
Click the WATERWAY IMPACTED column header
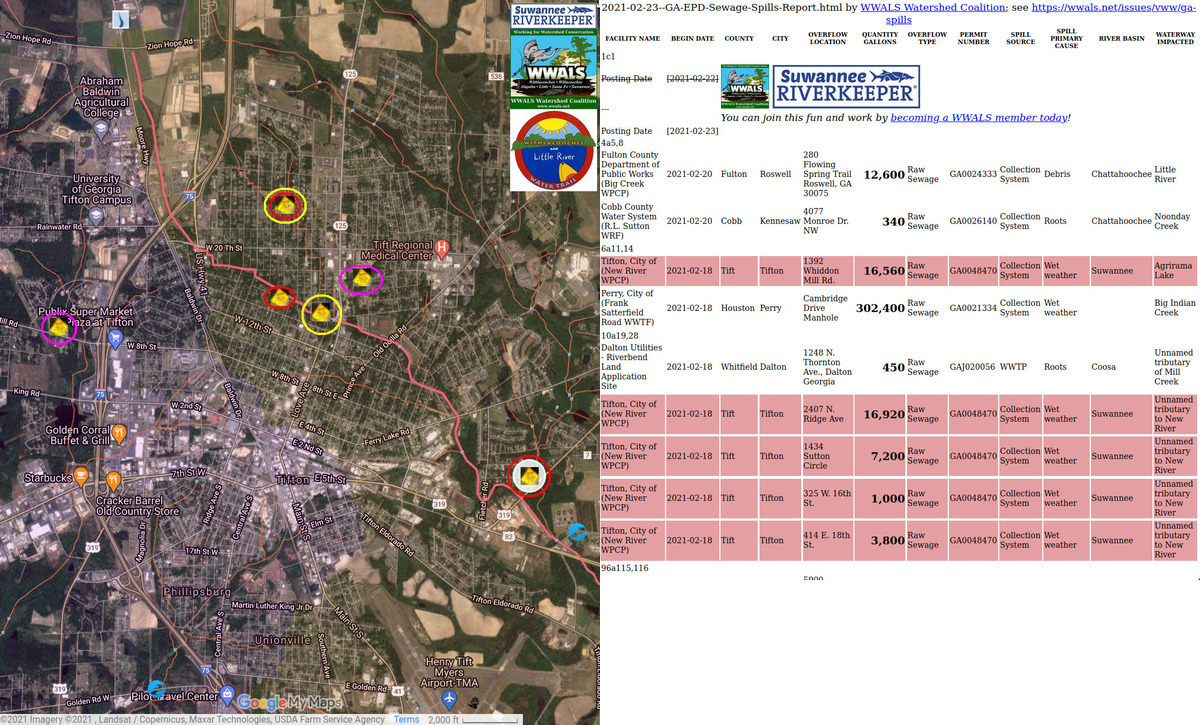(x=1175, y=38)
